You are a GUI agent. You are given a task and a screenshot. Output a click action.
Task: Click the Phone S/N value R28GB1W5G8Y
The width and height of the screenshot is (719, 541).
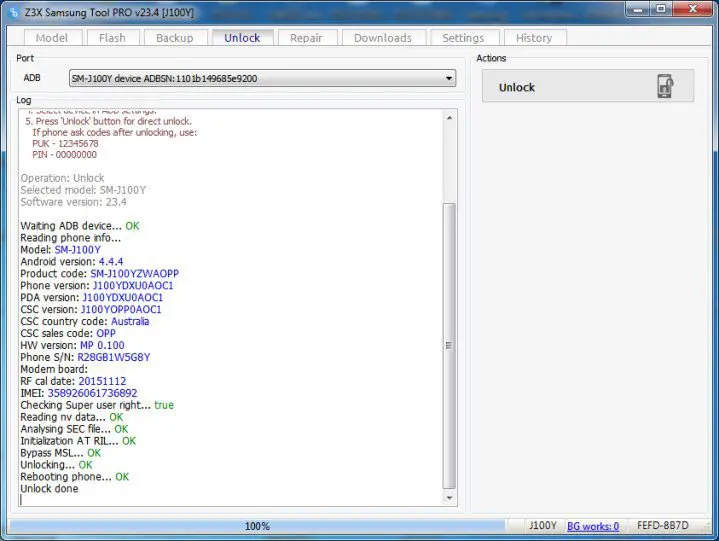click(x=114, y=357)
